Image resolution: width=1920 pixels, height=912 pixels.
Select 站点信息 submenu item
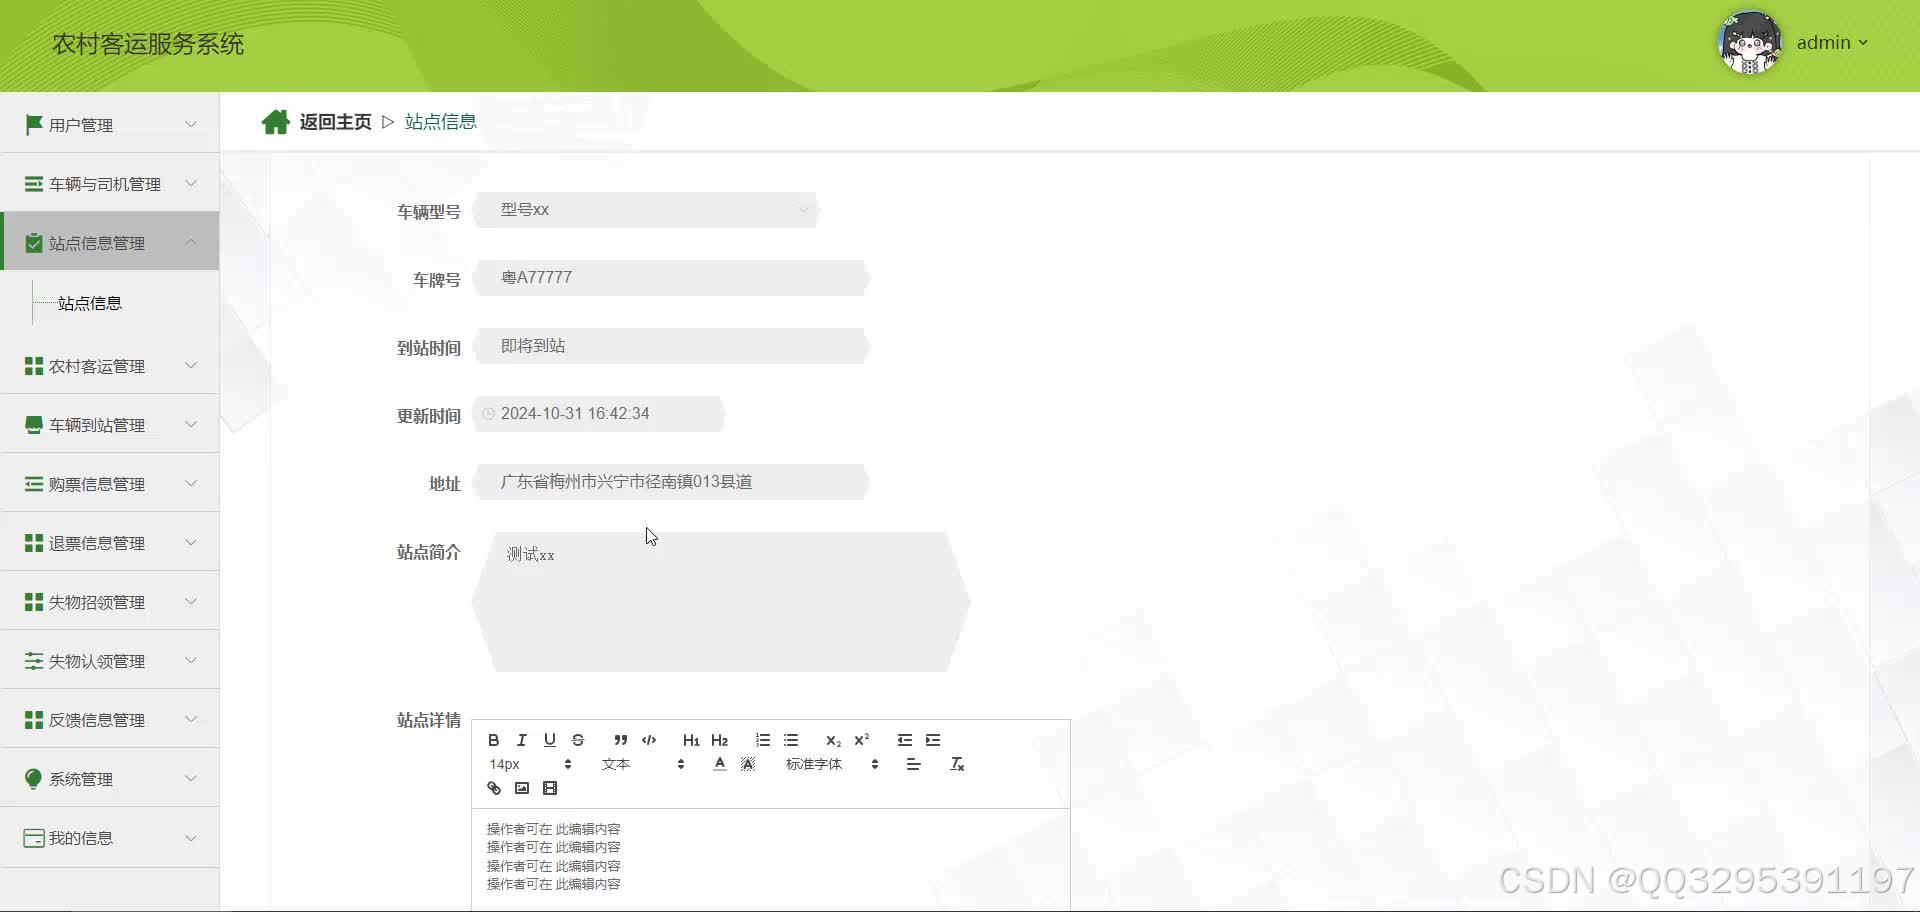point(90,303)
